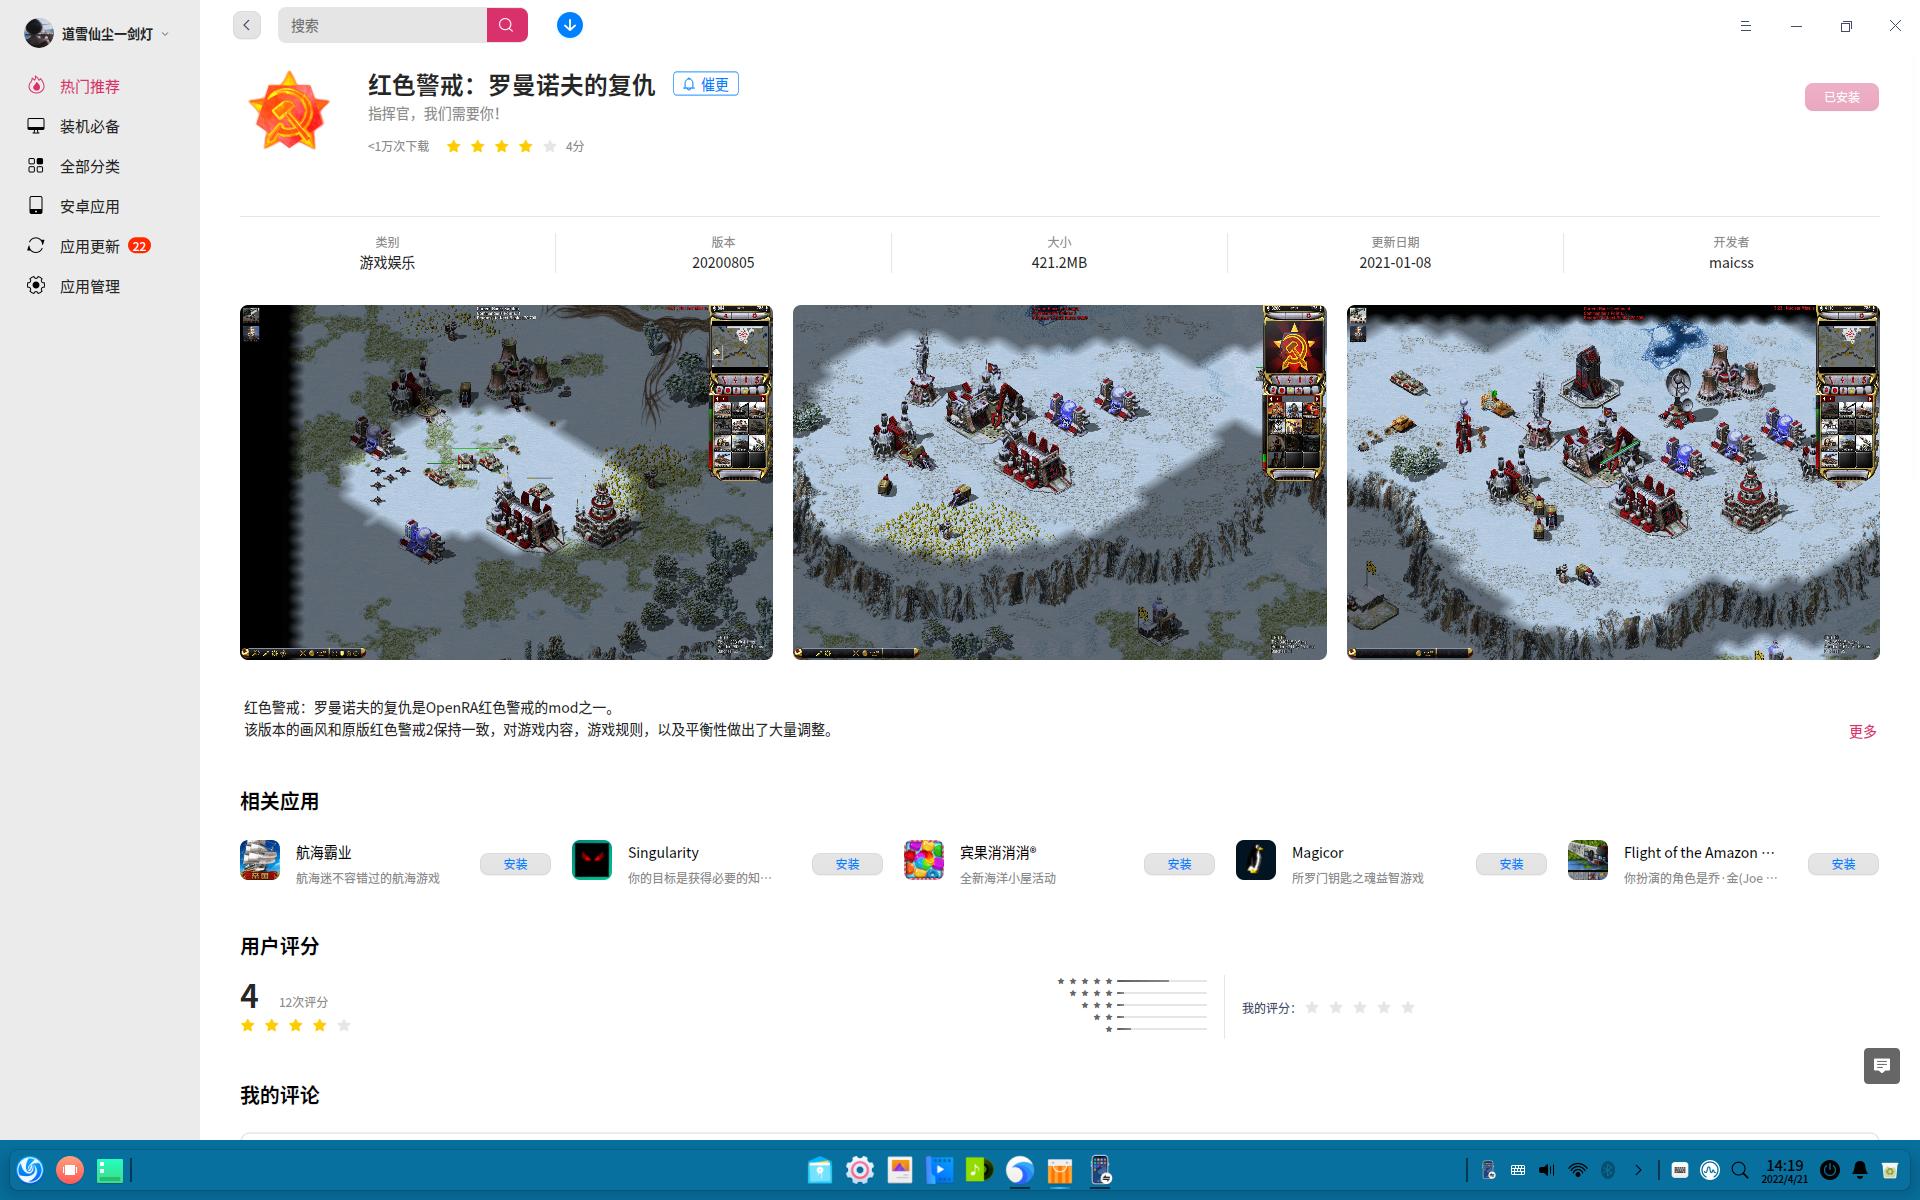1920x1200 pixels.
Task: Open the notification bell in system tray
Action: coord(1860,1169)
